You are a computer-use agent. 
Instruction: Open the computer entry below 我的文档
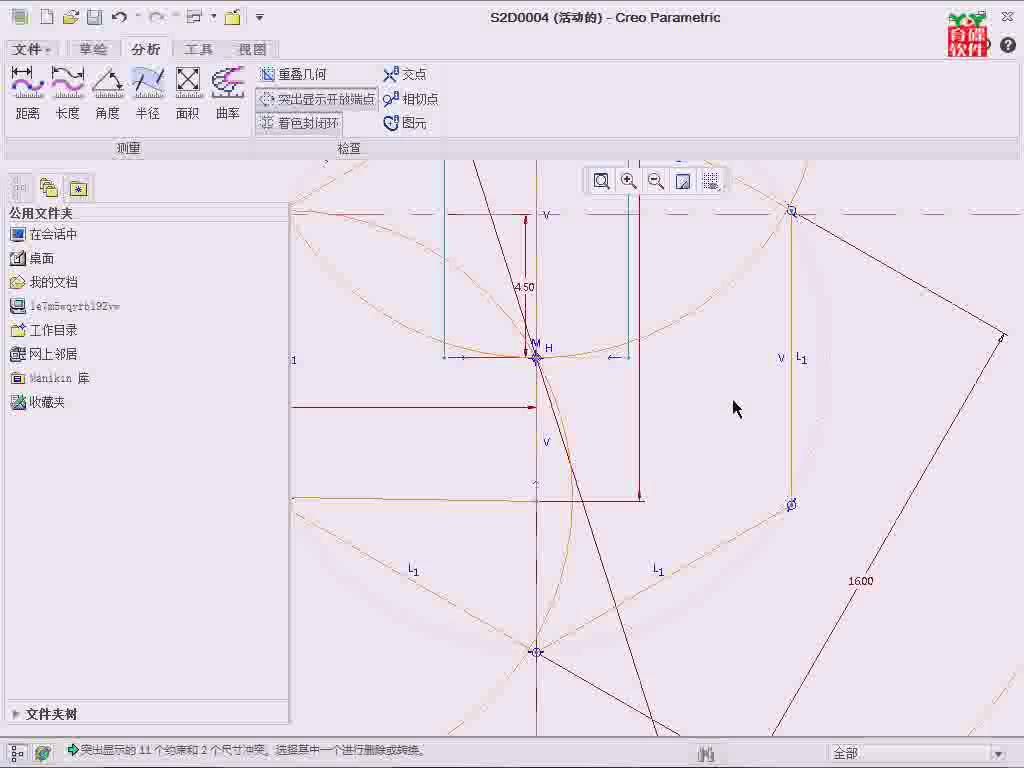tap(65, 306)
